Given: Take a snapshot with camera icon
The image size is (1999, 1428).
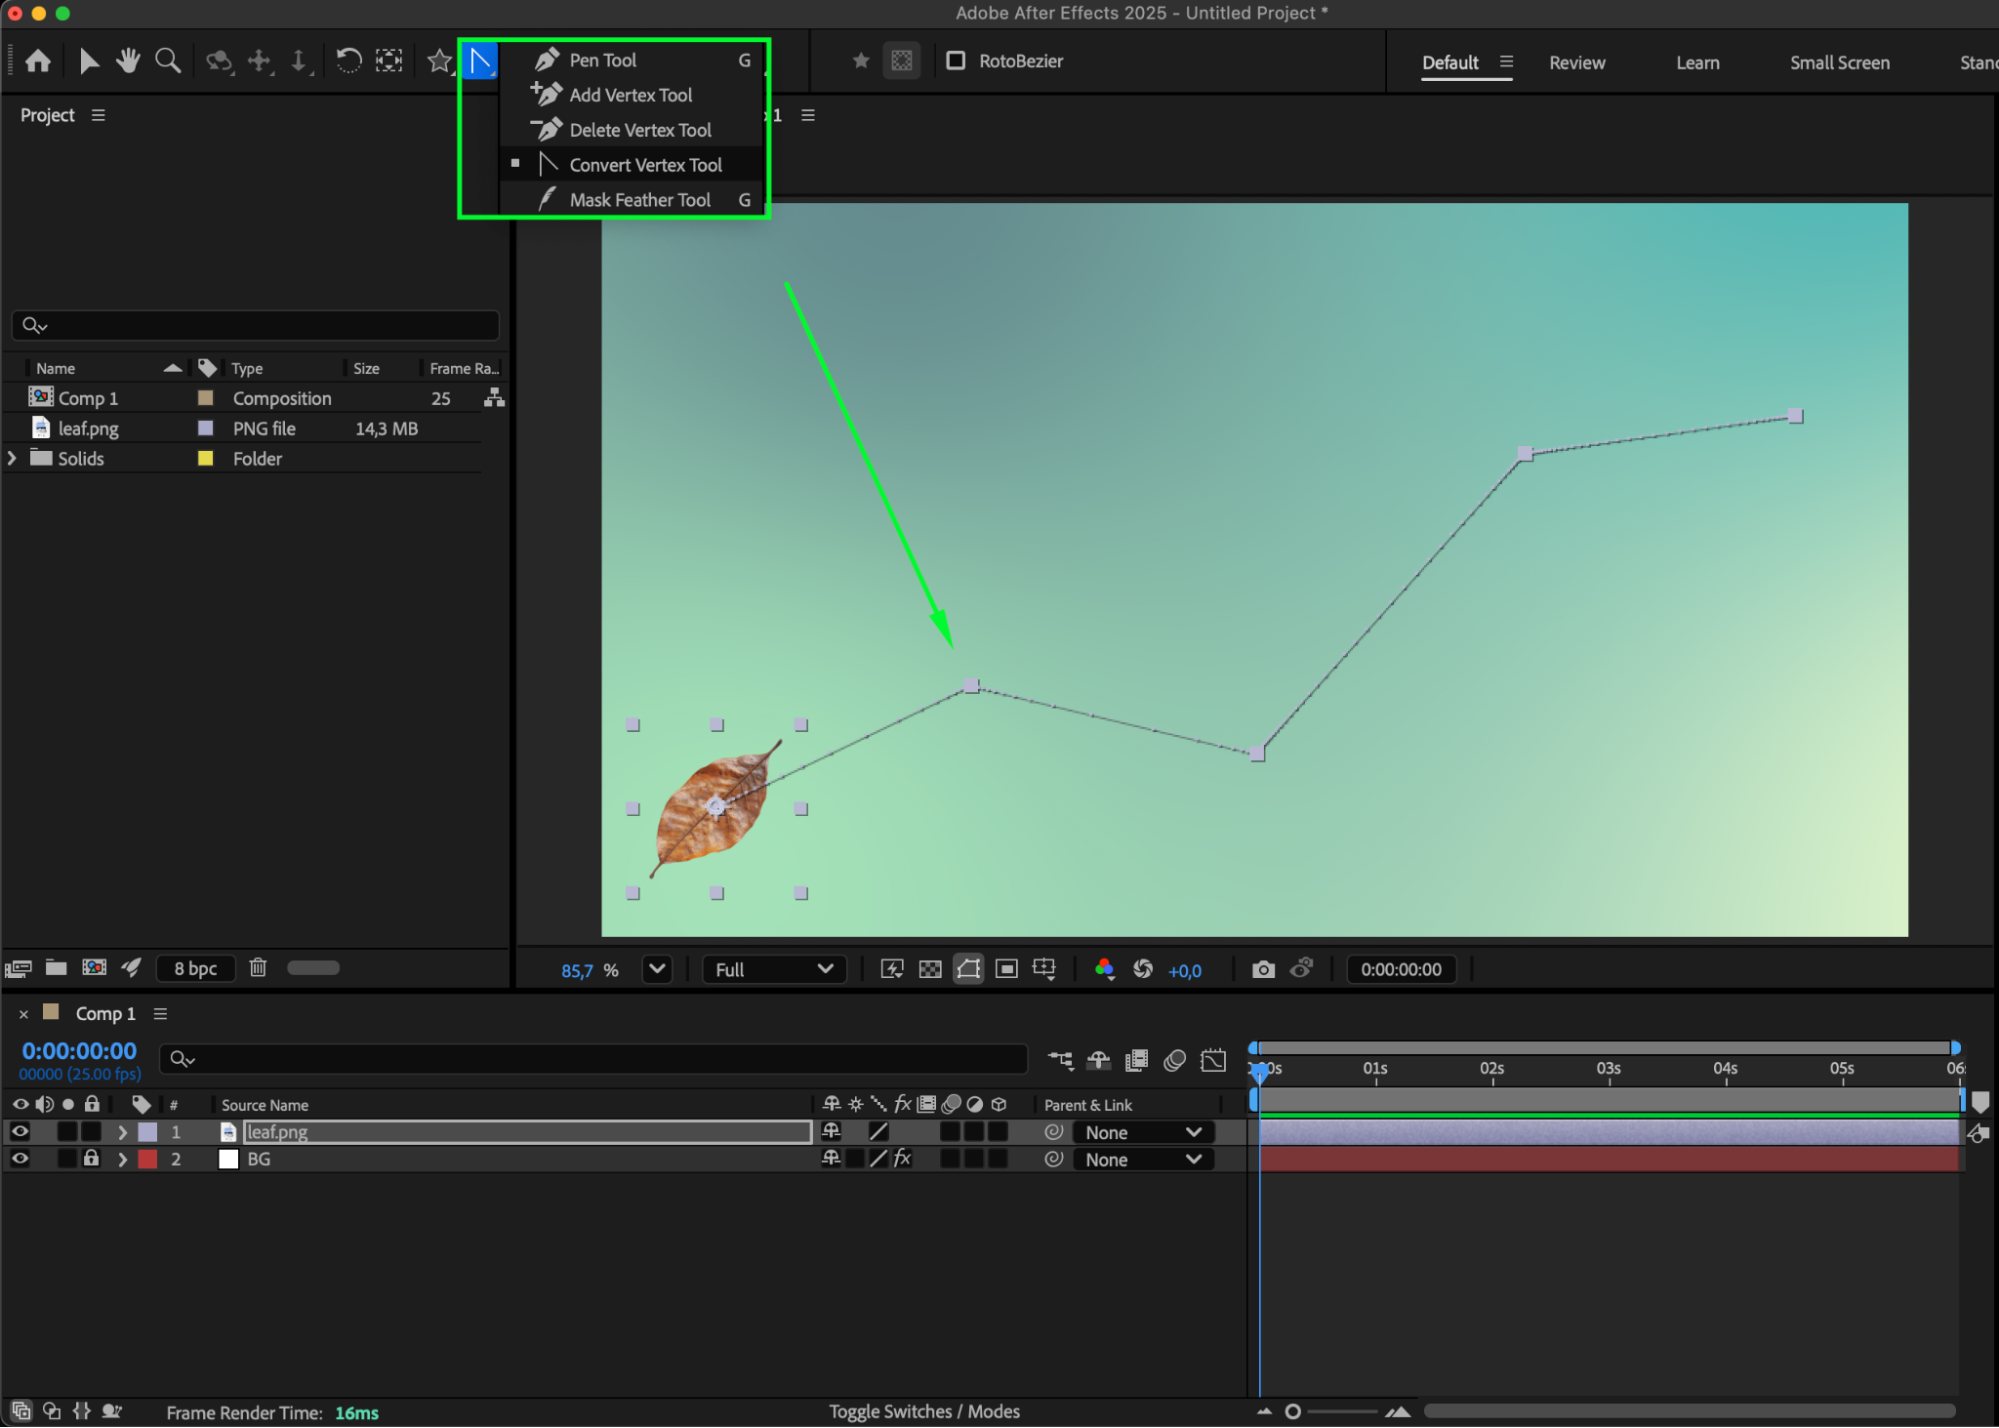Looking at the screenshot, I should tap(1263, 969).
